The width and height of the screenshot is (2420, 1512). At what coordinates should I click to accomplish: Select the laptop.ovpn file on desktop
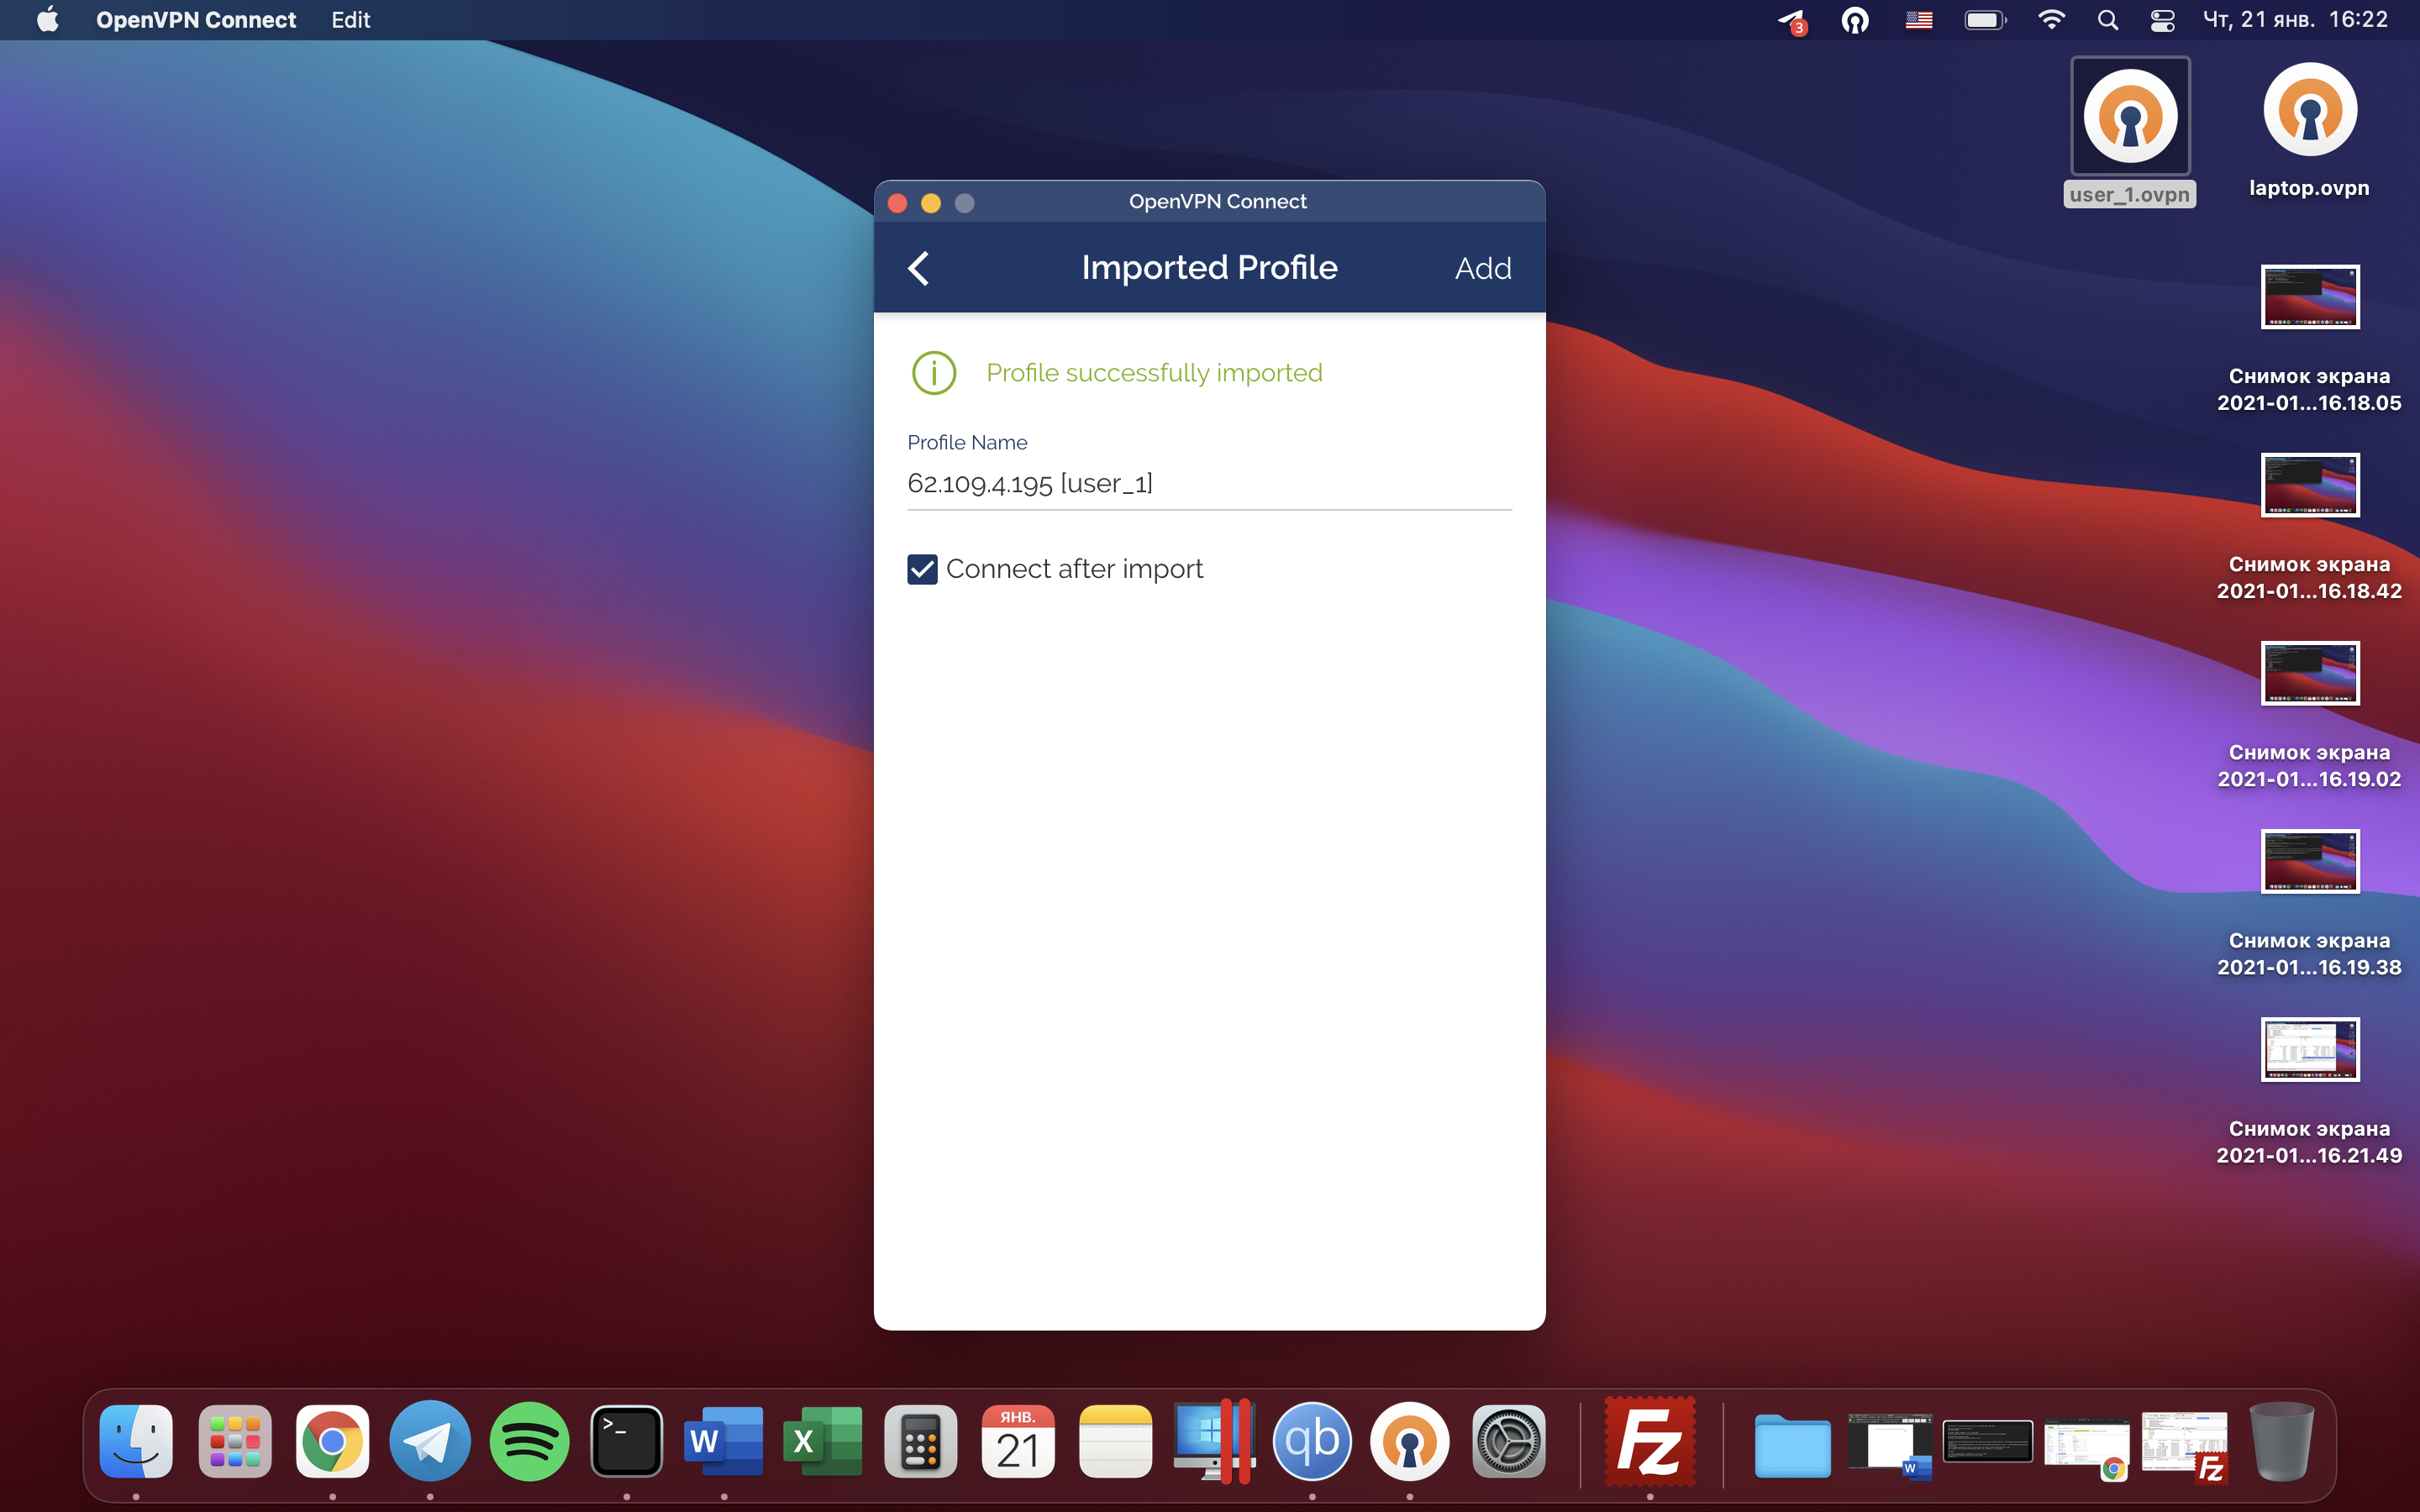tap(2309, 112)
